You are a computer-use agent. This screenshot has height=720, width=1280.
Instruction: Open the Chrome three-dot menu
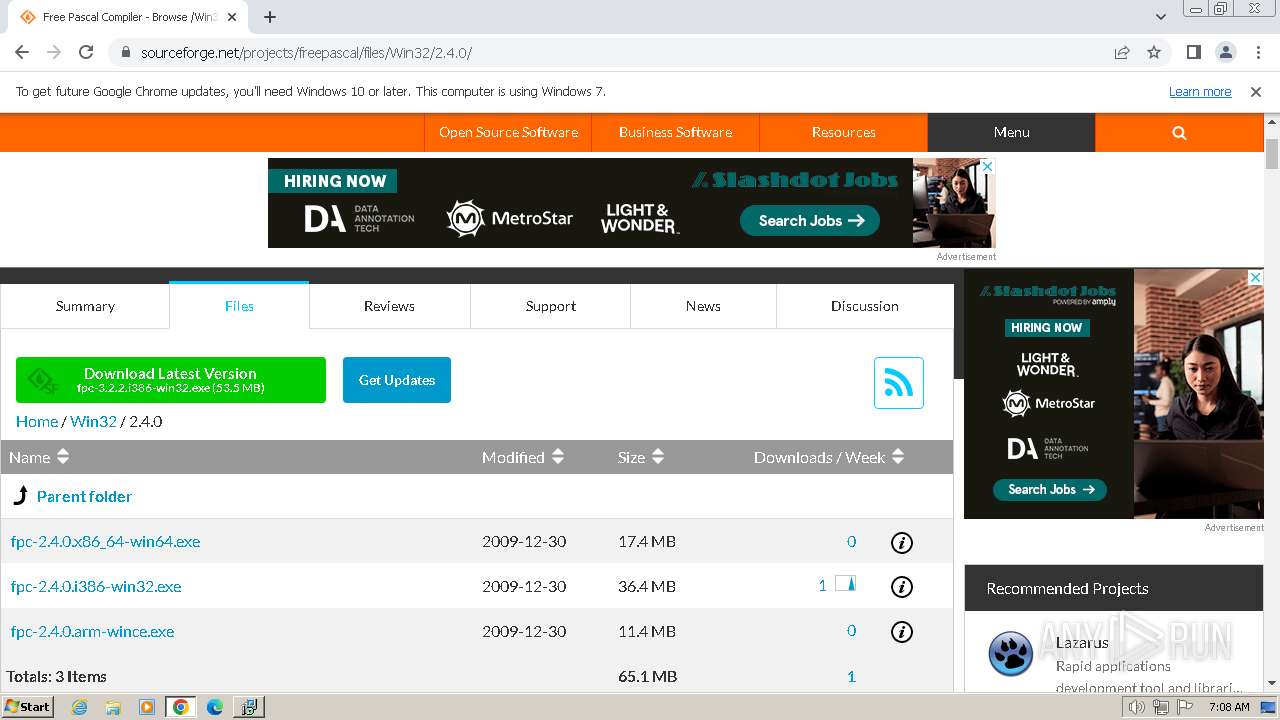click(x=1258, y=52)
